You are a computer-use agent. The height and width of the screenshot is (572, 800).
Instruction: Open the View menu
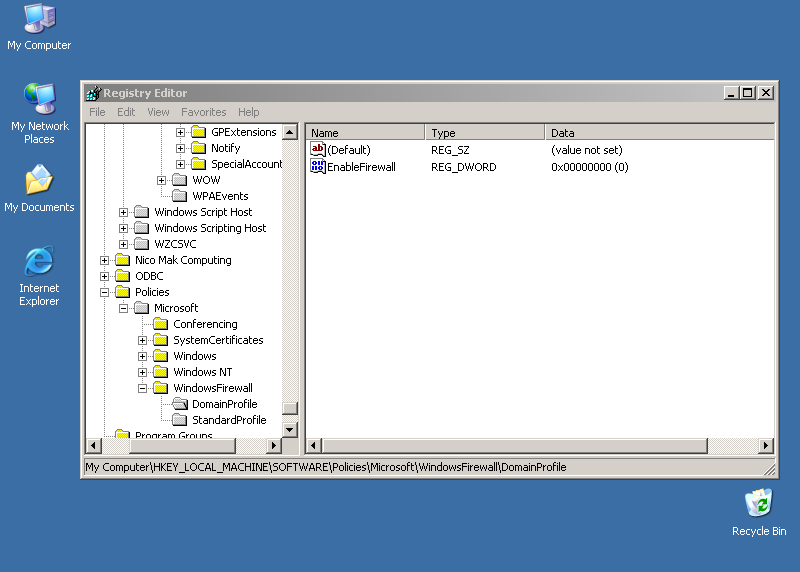coord(158,112)
